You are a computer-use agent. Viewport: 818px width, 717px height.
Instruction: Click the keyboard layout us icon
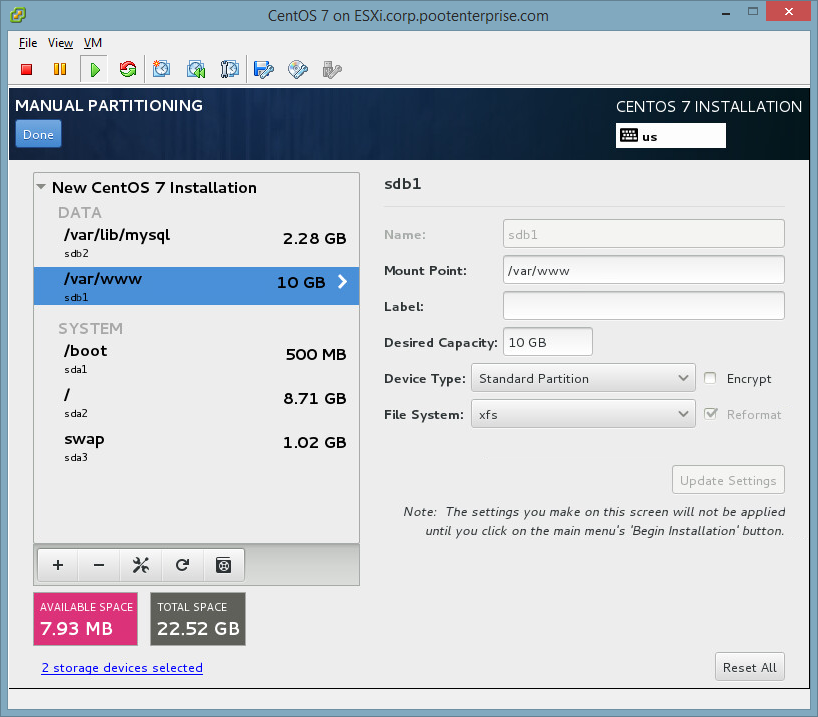click(629, 136)
